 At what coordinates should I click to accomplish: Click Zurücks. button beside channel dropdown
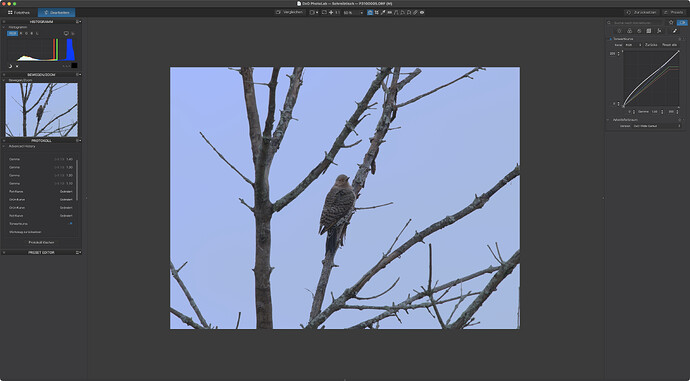pyautogui.click(x=651, y=45)
